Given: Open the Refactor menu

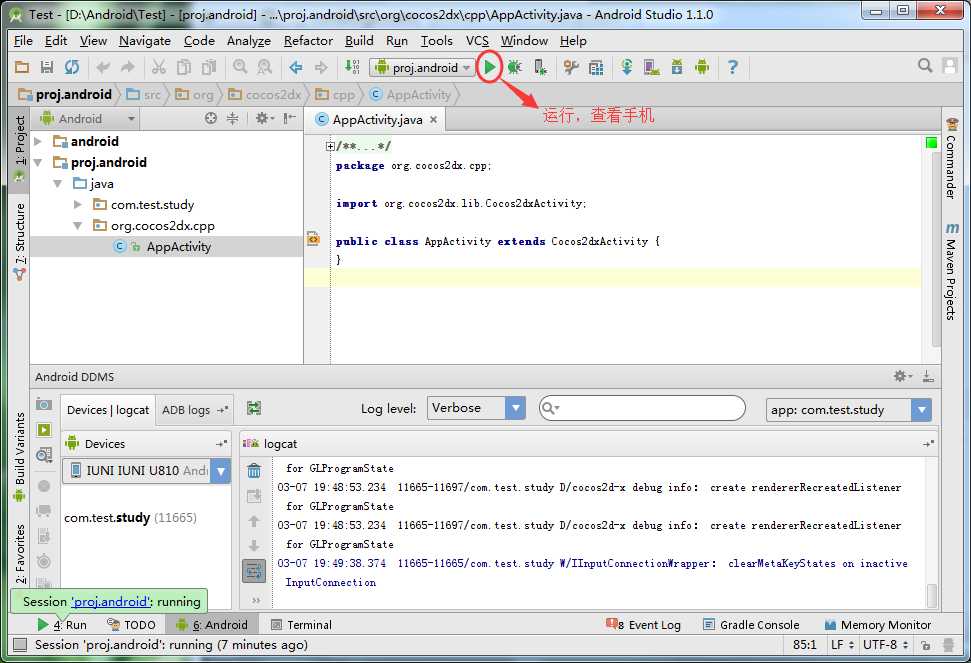Looking at the screenshot, I should coord(308,41).
